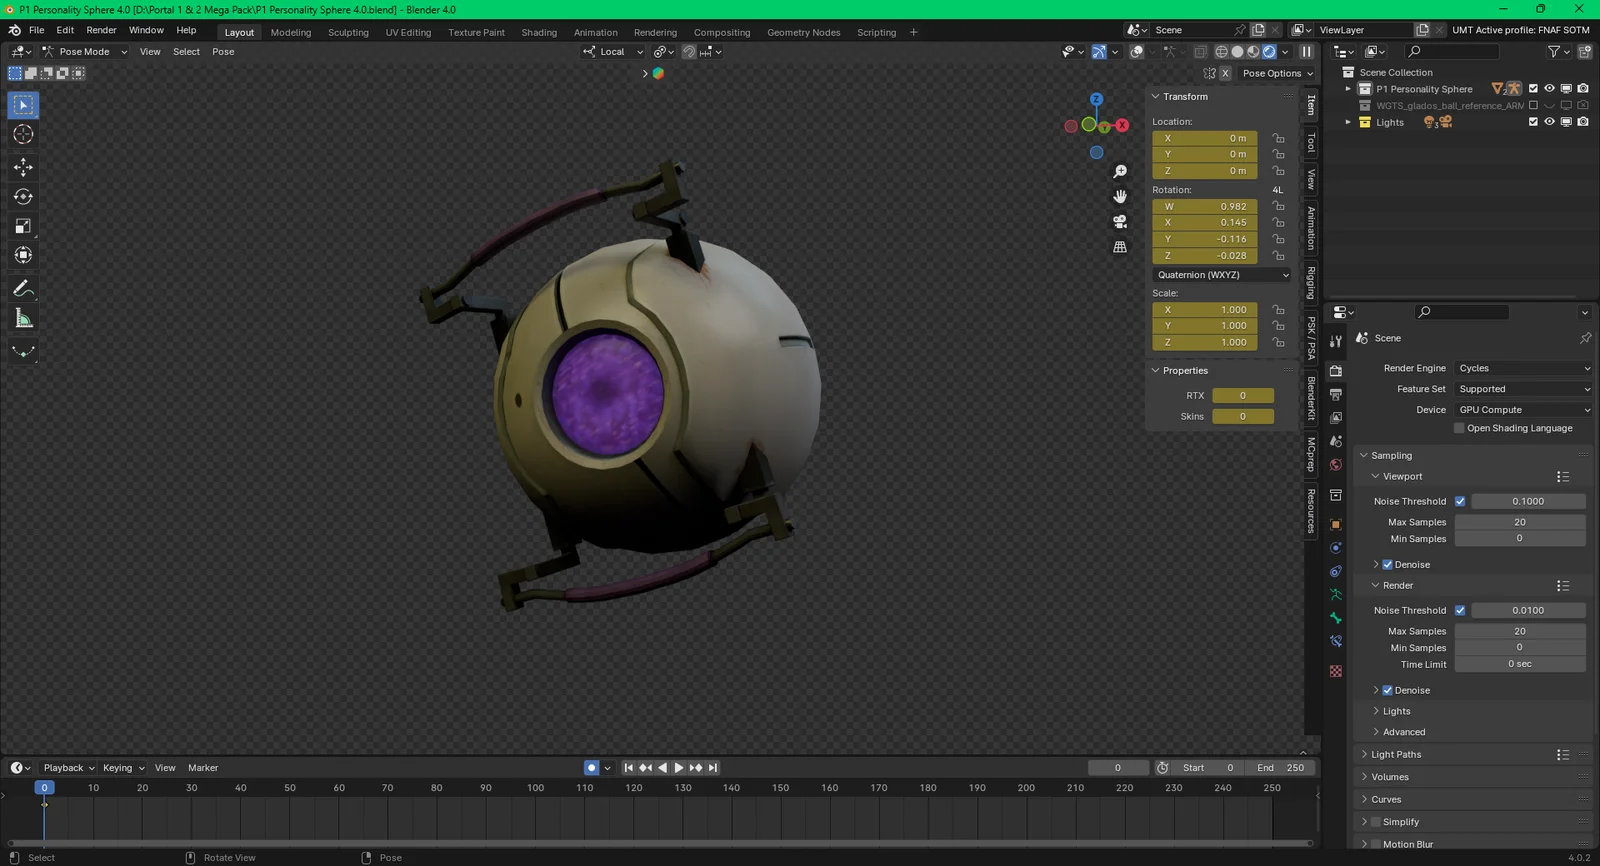1600x866 pixels.
Task: Choose the combined Transform tool
Action: coord(23,255)
